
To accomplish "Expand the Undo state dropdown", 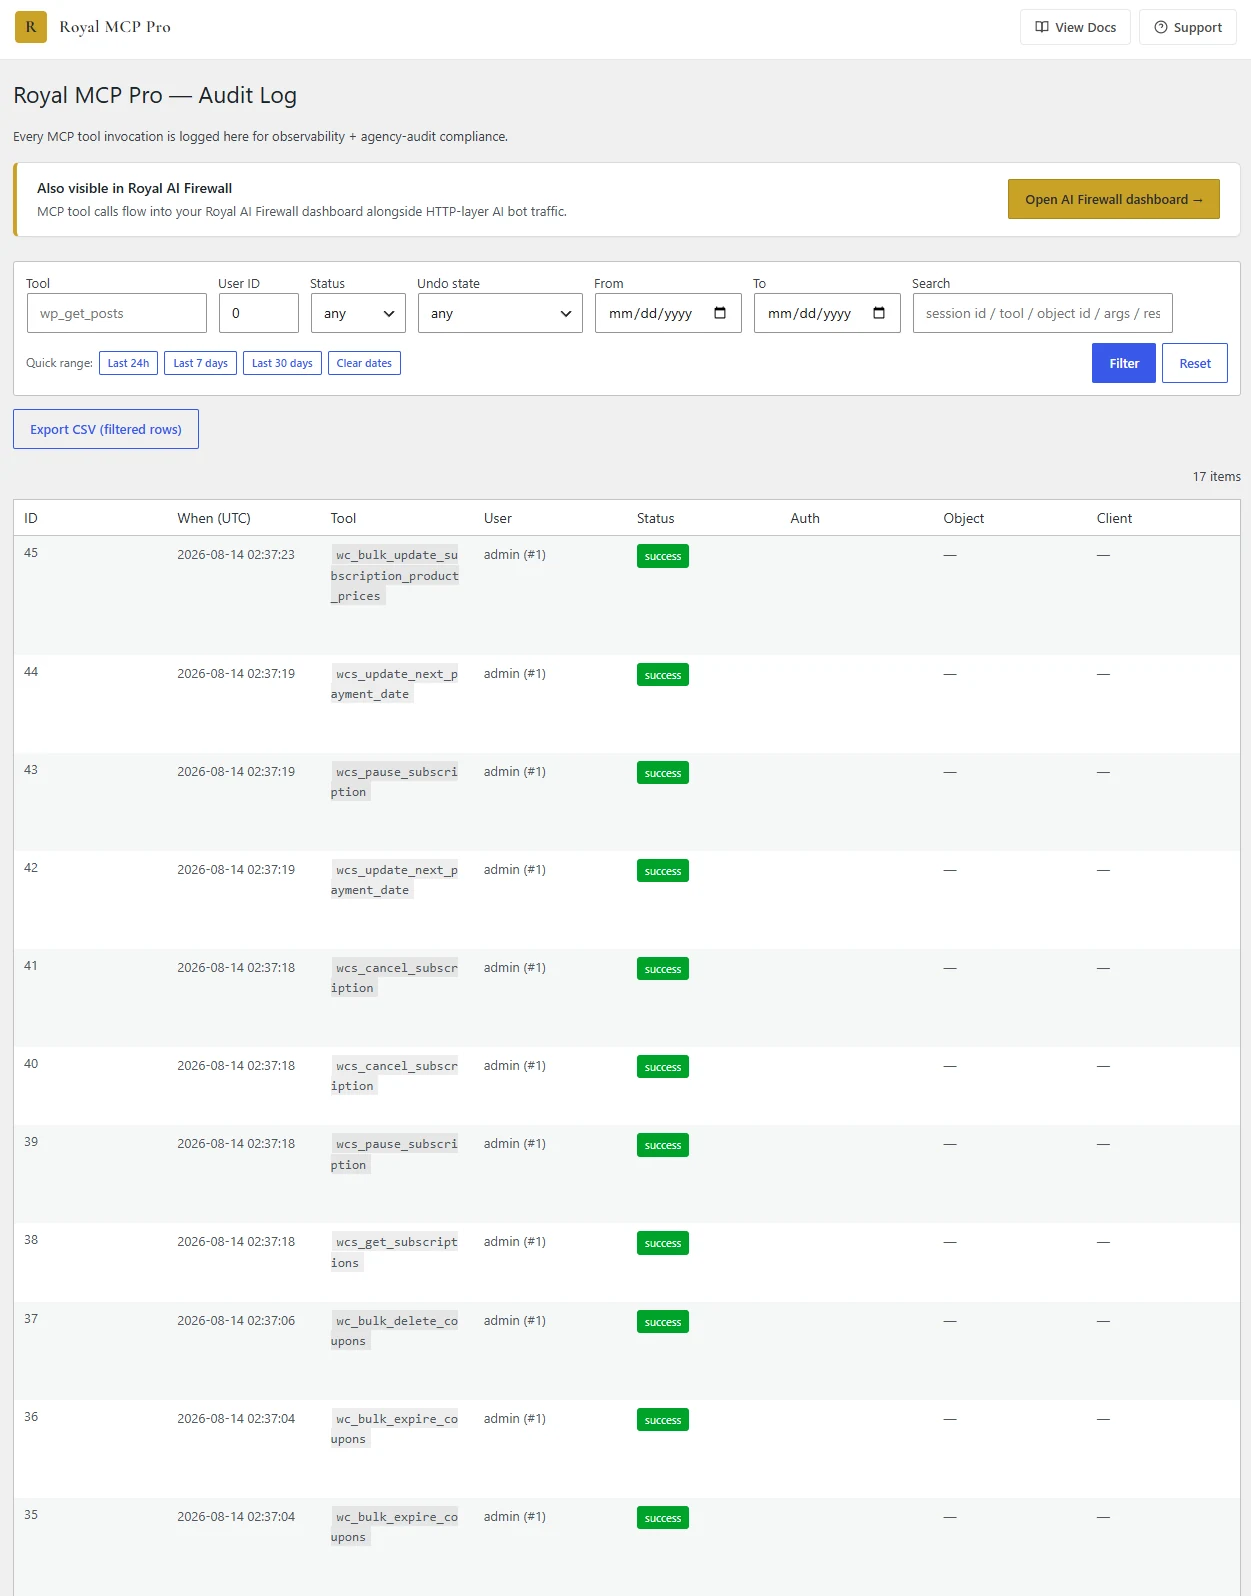I will click(500, 313).
